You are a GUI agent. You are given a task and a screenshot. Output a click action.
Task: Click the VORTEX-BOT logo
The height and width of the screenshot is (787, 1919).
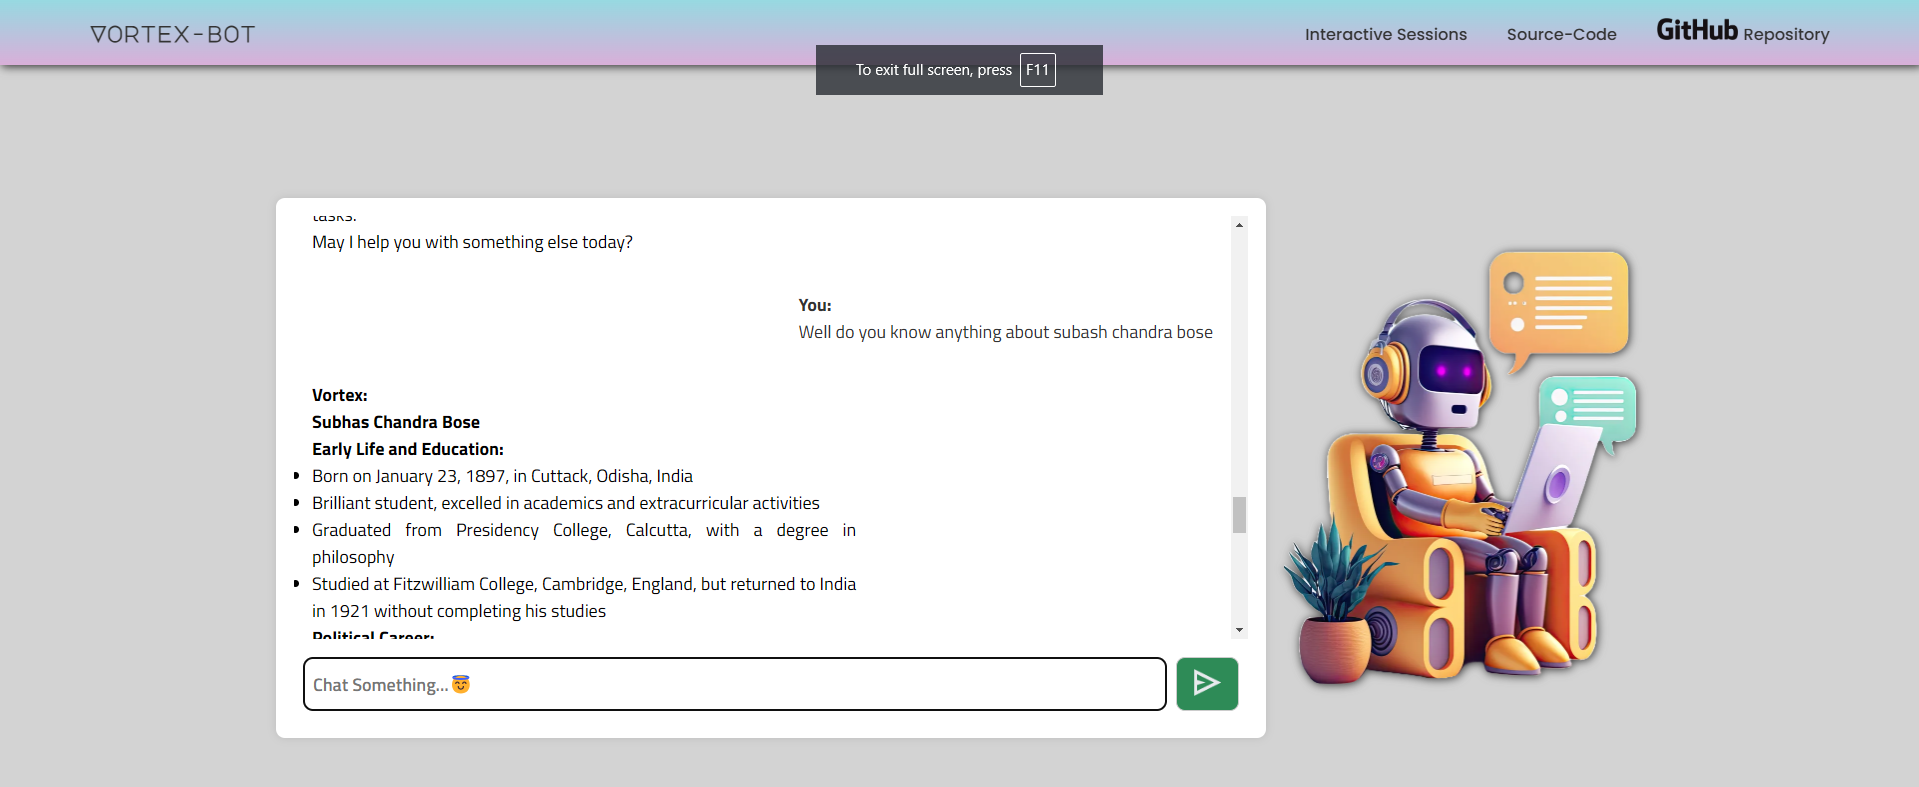(173, 34)
